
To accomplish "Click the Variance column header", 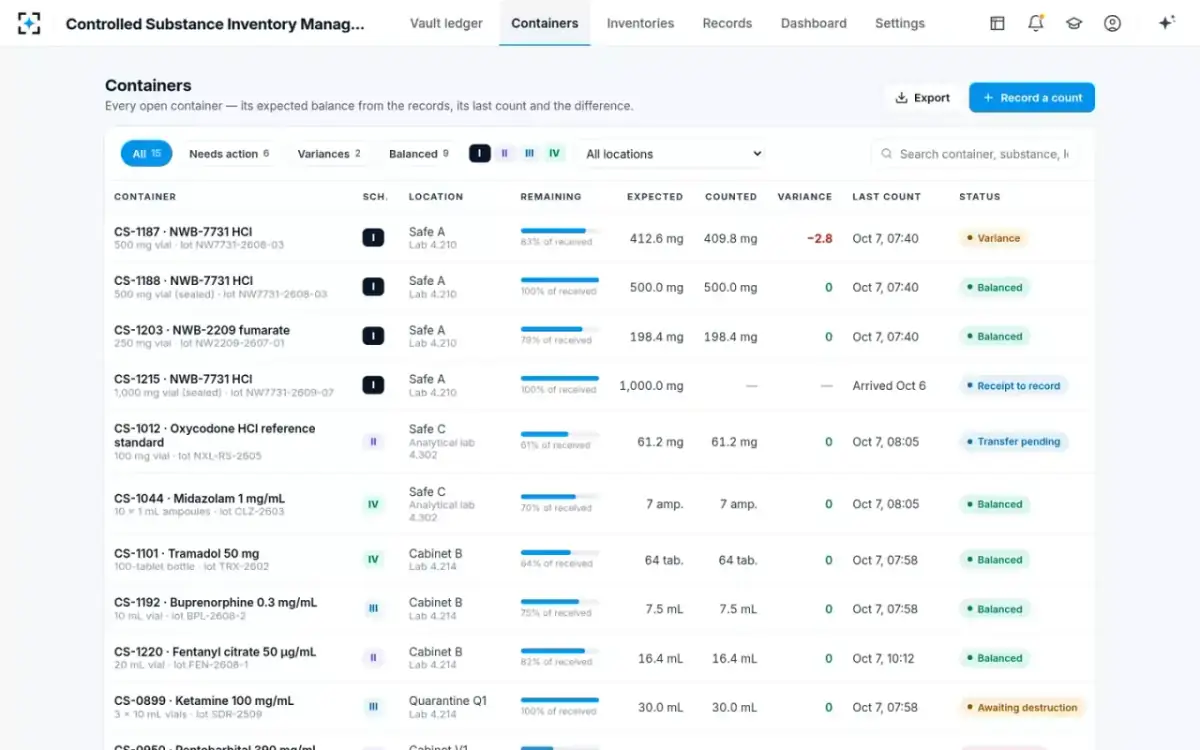I will (805, 197).
